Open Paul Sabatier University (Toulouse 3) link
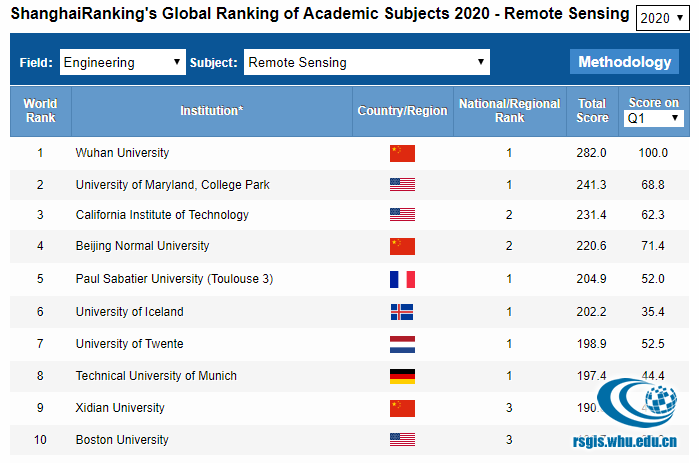 (174, 279)
